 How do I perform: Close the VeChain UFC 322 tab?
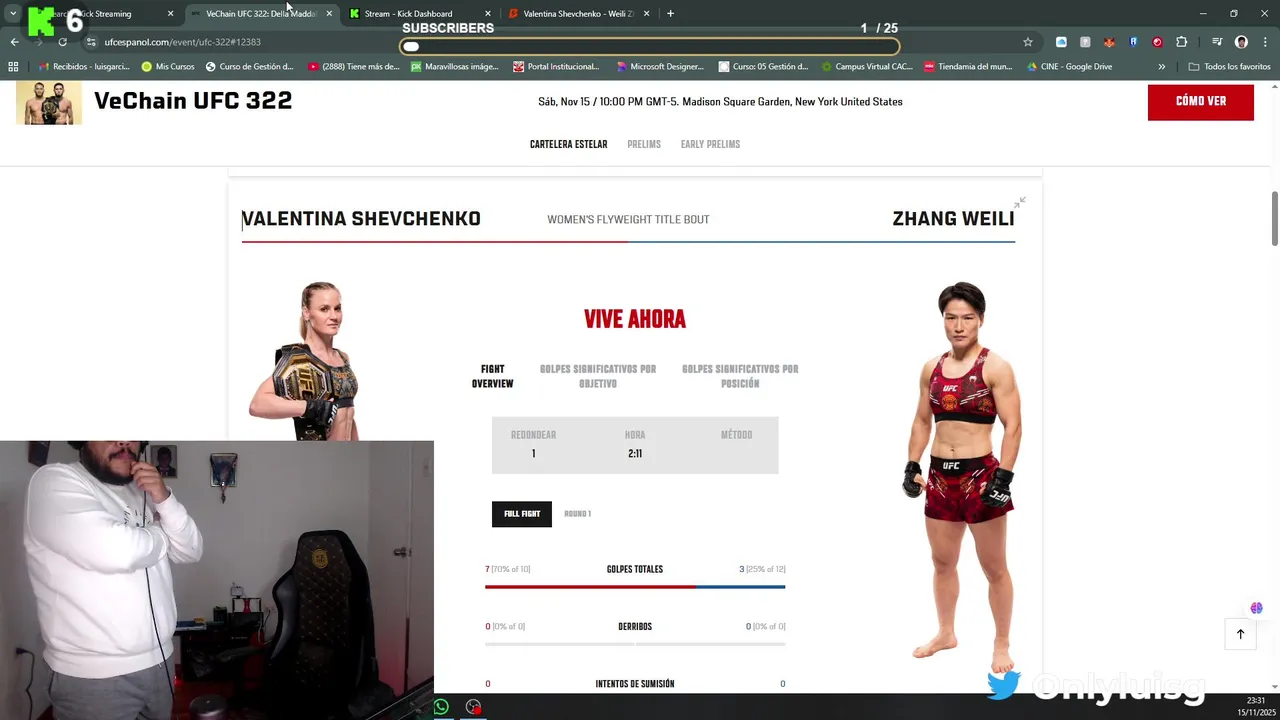coord(329,14)
